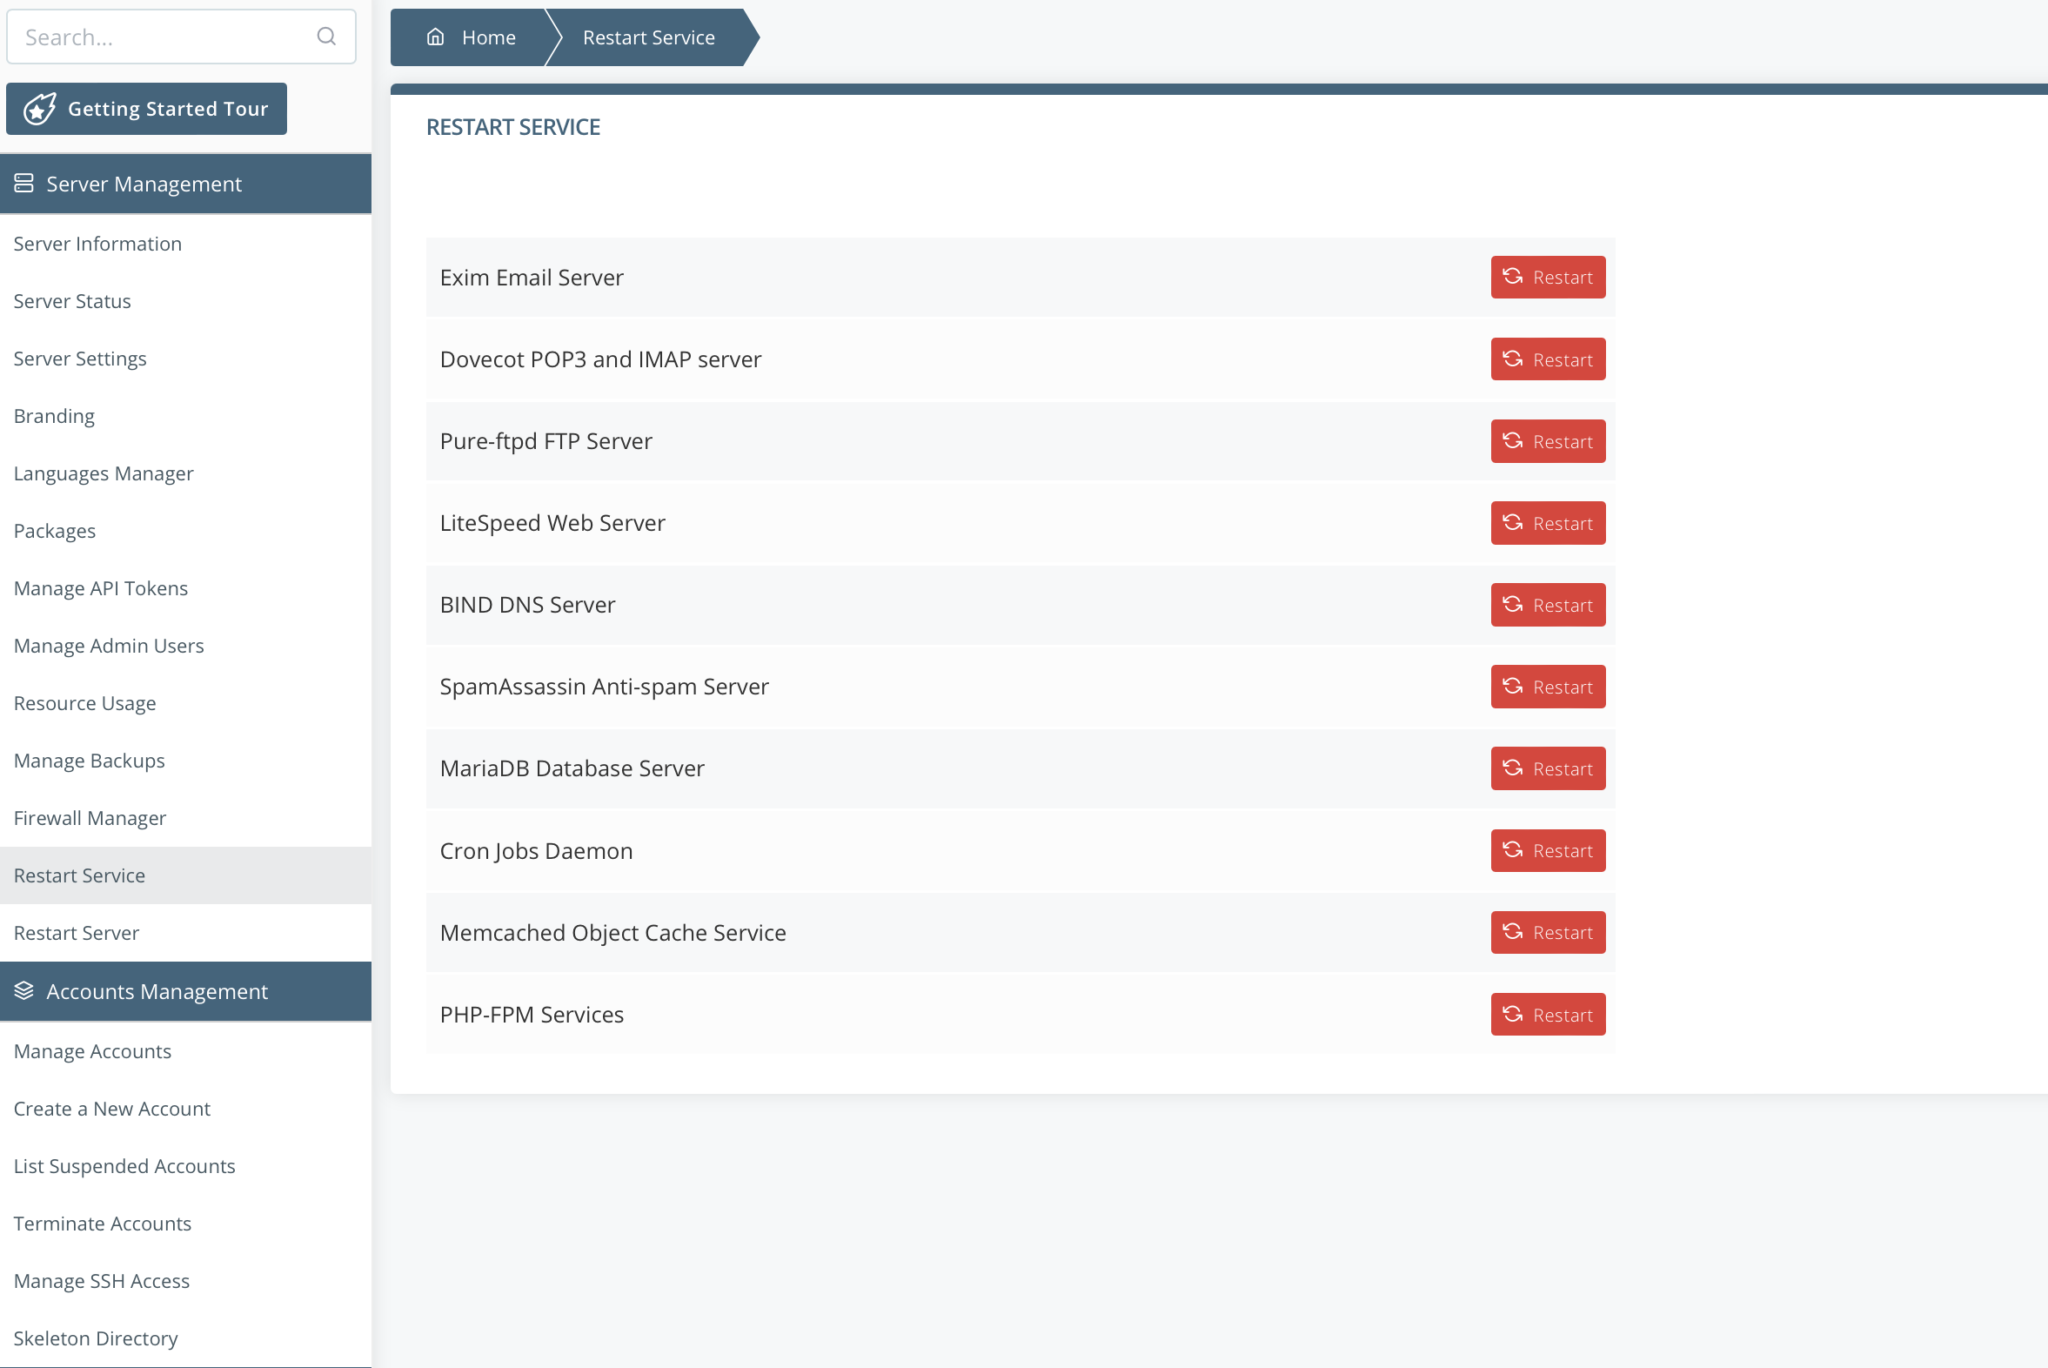Screen dimensions: 2048x1368
Task: Go to Manage Backups page
Action: [90, 761]
